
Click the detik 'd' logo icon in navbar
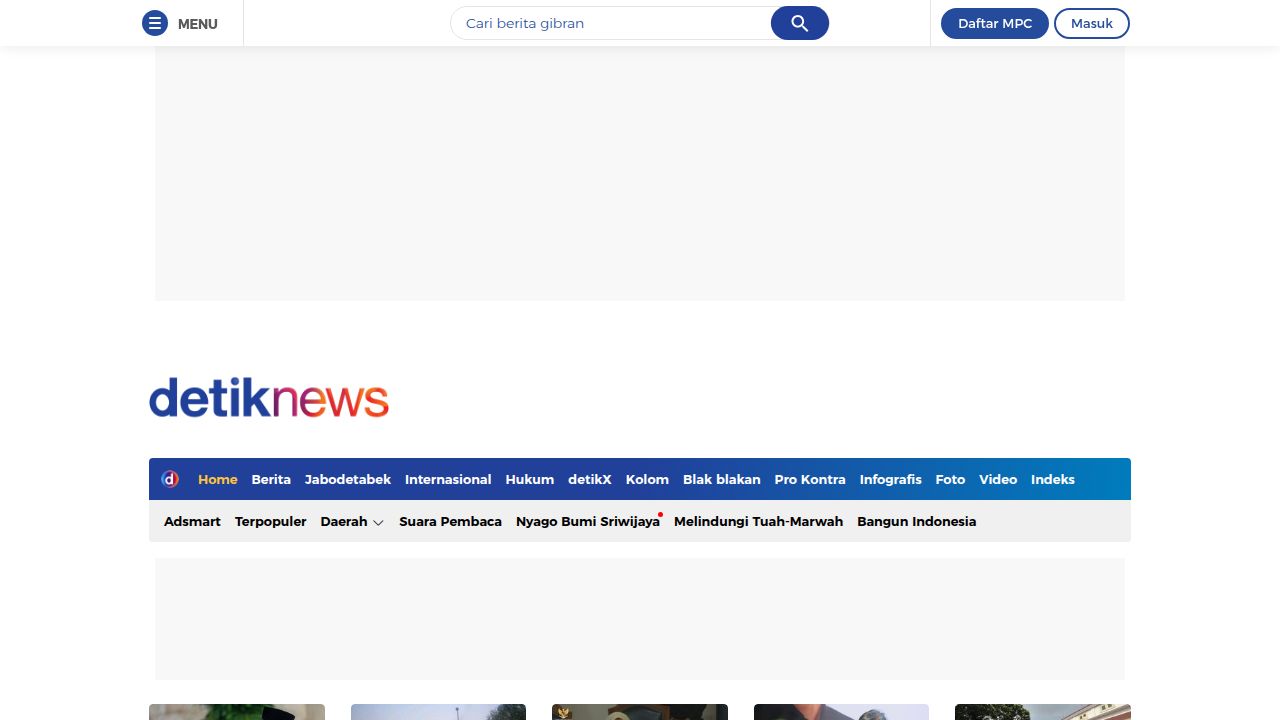pos(170,479)
